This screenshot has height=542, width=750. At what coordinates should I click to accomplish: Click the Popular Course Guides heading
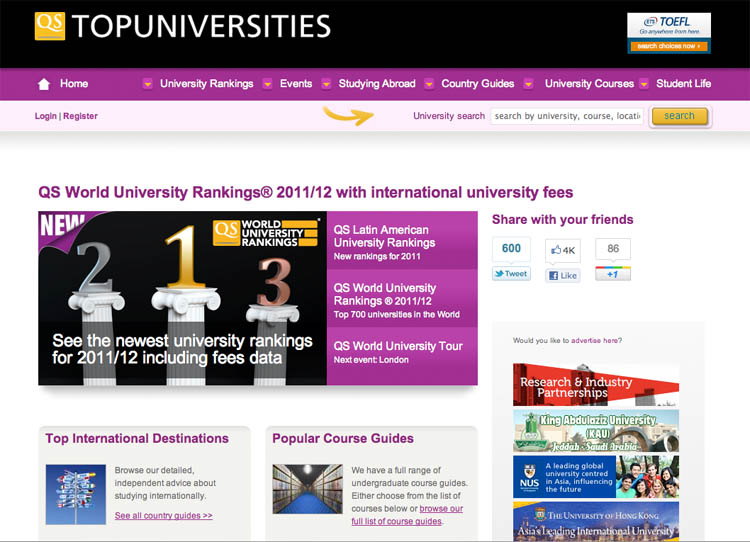343,439
